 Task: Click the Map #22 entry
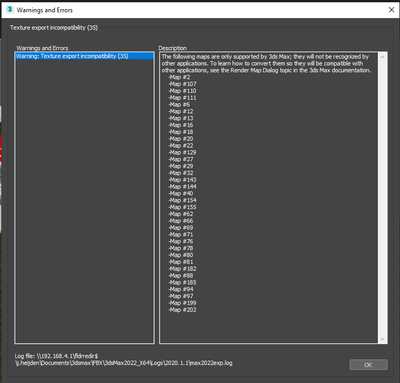tap(181, 145)
